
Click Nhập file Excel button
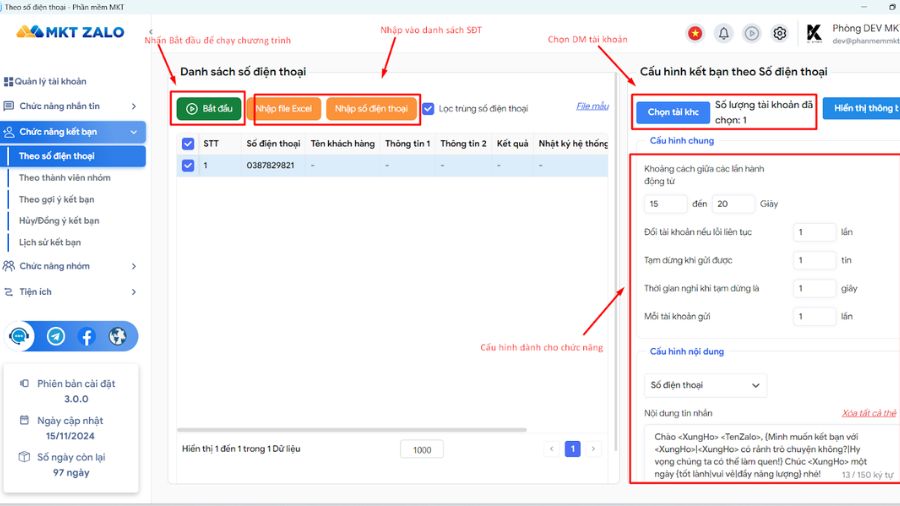(x=284, y=108)
